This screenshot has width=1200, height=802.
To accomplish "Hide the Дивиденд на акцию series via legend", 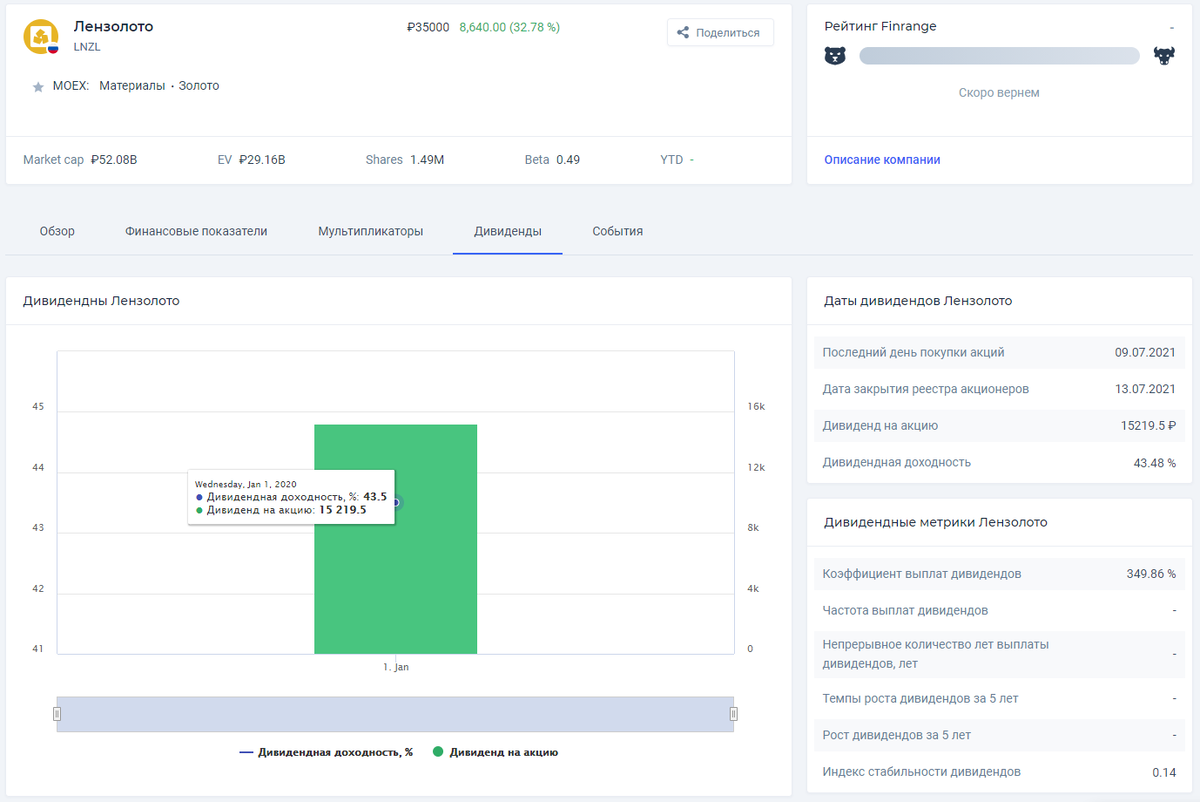I will (510, 751).
